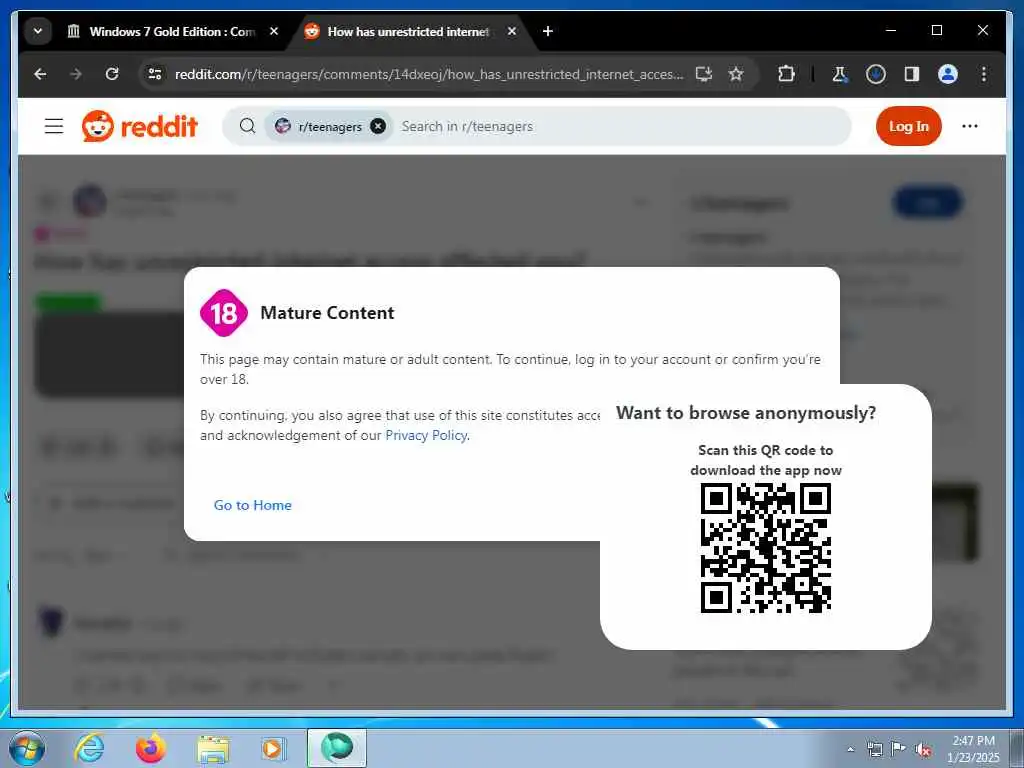Launch Firefox from taskbar

(151, 748)
